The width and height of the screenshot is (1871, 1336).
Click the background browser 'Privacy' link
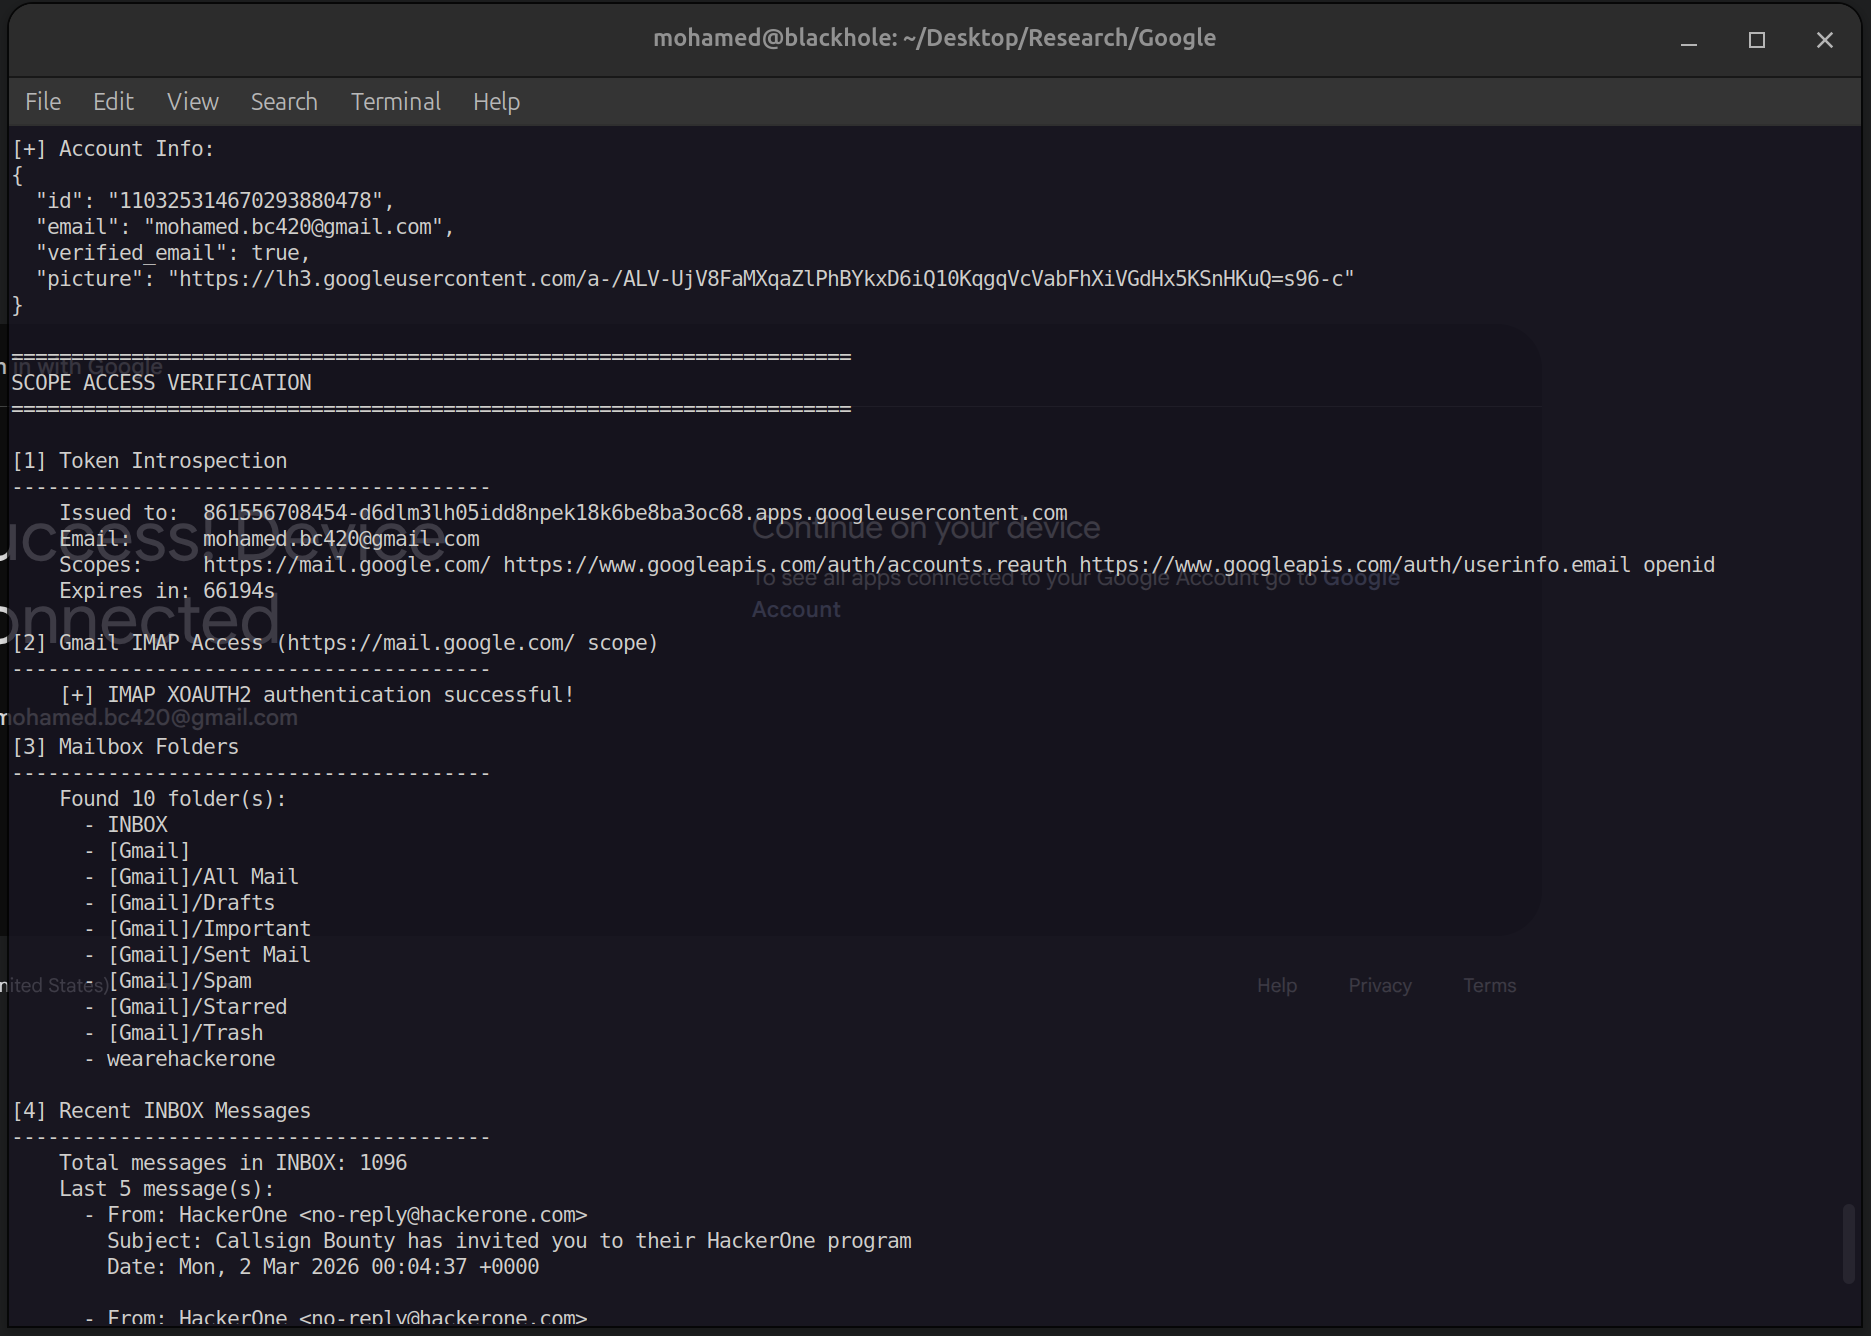(x=1380, y=986)
